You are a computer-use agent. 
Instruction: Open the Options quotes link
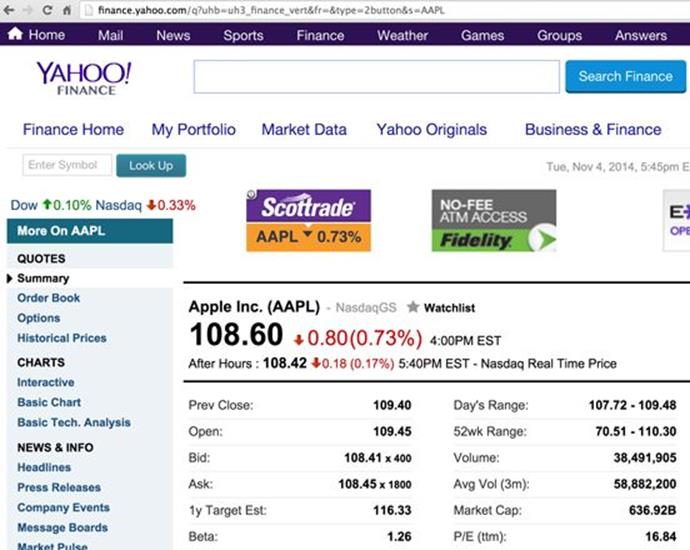pos(39,318)
